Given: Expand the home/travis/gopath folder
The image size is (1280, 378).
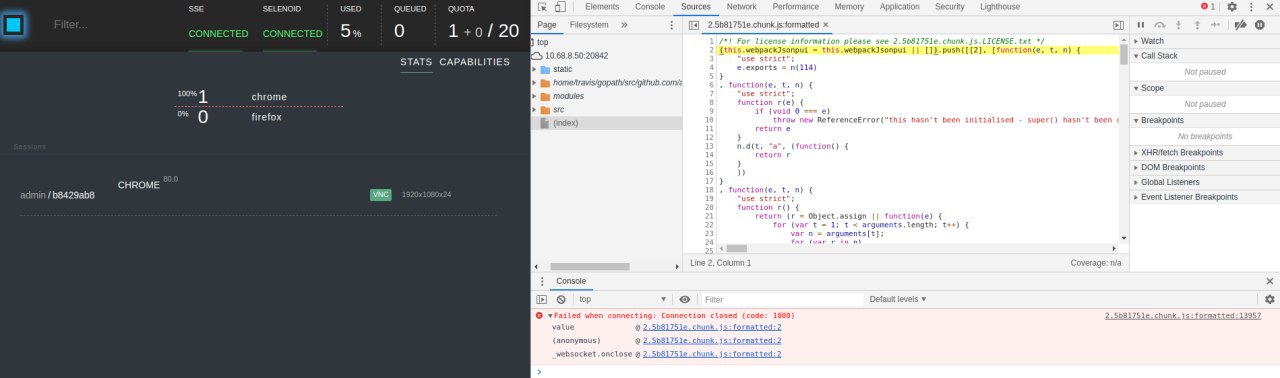Looking at the screenshot, I should pos(534,83).
